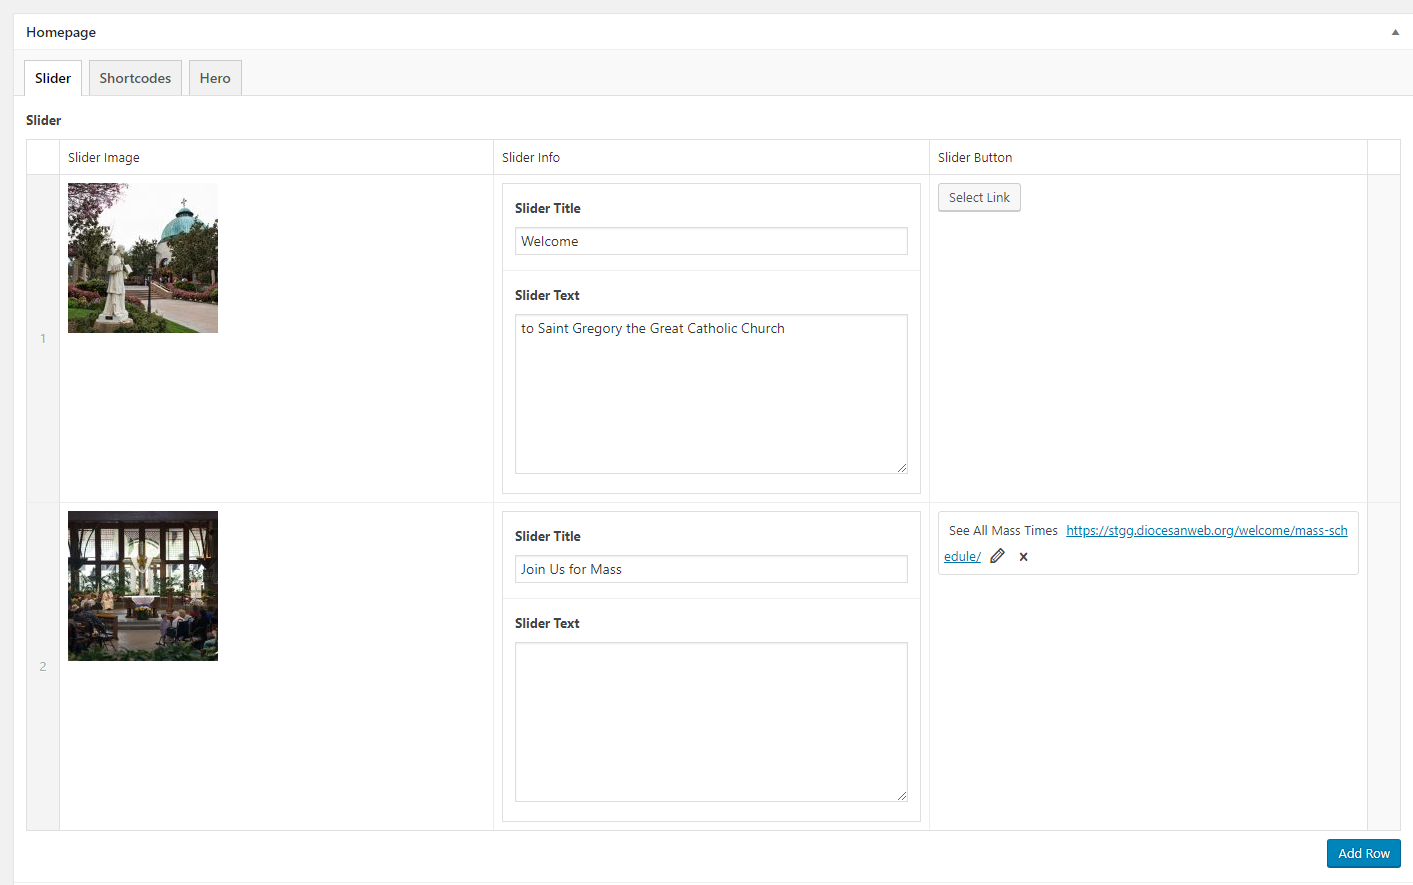Switch to the Shortcodes tab
The height and width of the screenshot is (885, 1413).
[x=135, y=78]
